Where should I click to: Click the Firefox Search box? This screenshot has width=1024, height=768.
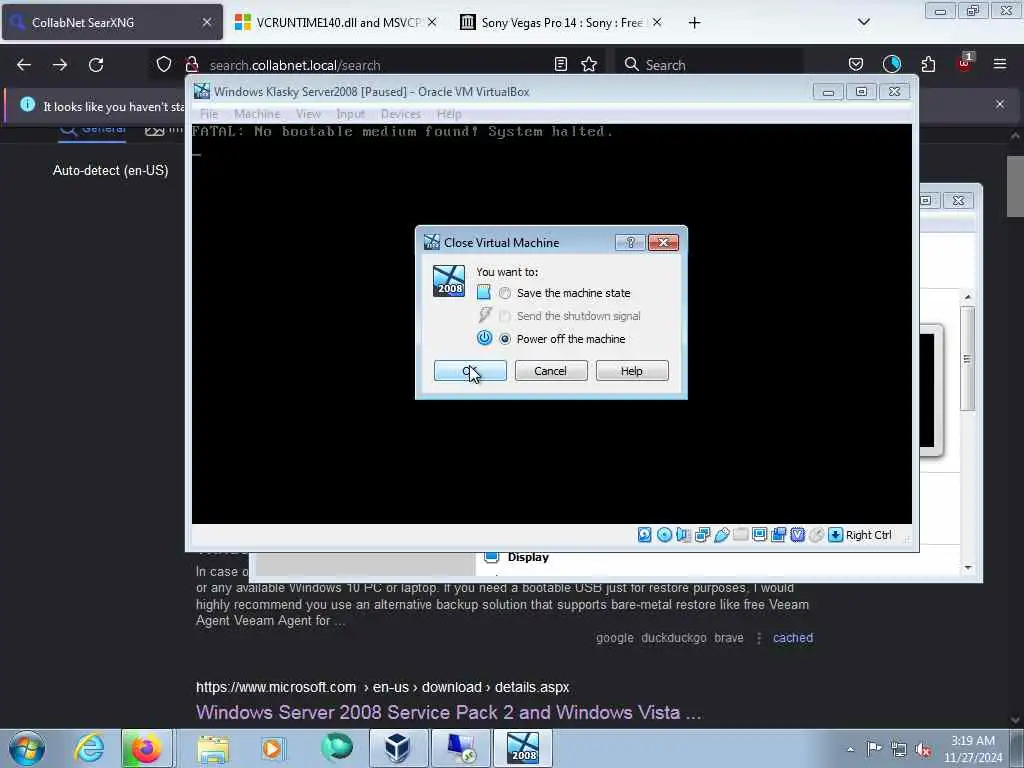(710, 65)
